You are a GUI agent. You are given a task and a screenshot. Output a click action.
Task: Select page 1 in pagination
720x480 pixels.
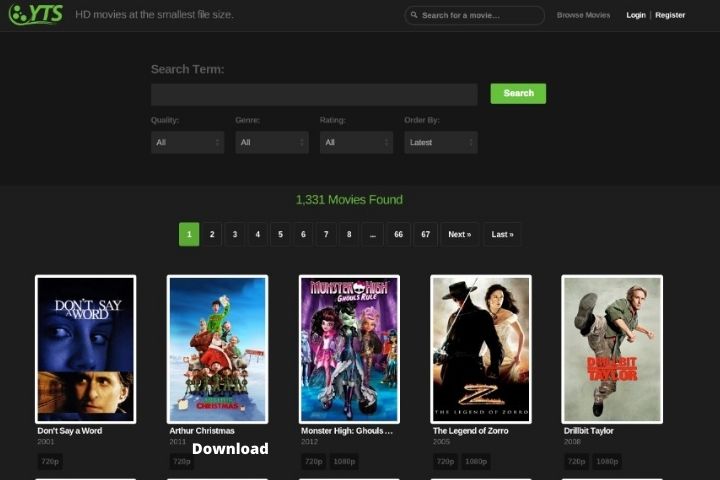coord(189,234)
